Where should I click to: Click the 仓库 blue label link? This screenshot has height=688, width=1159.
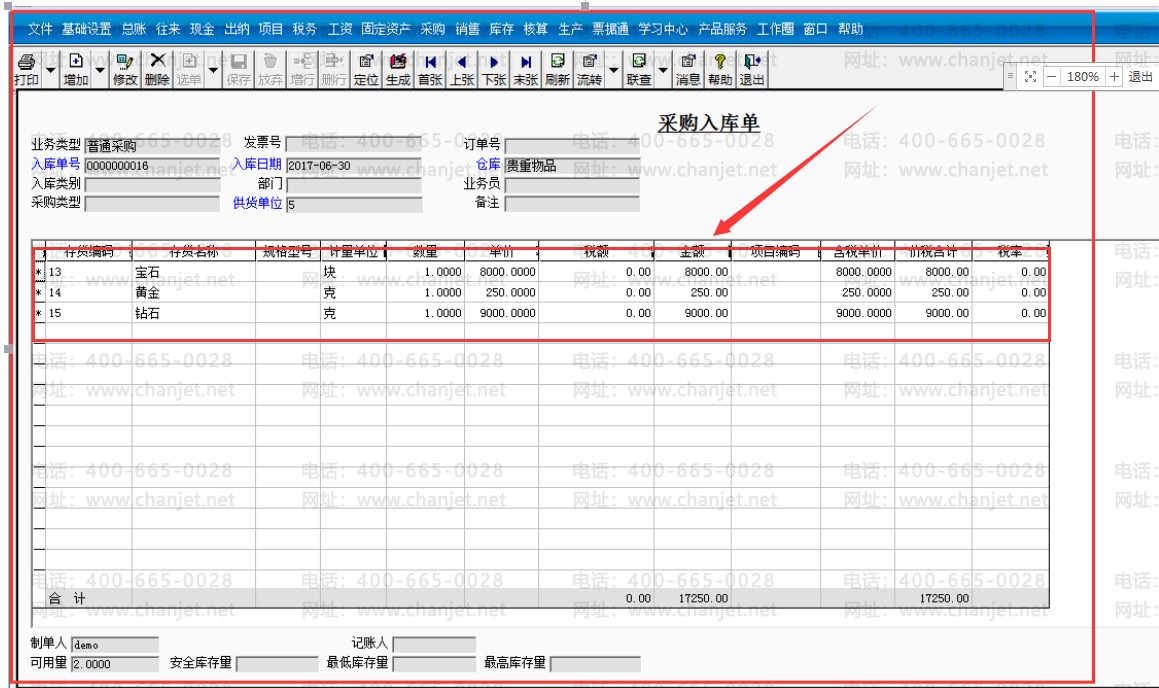(x=488, y=164)
